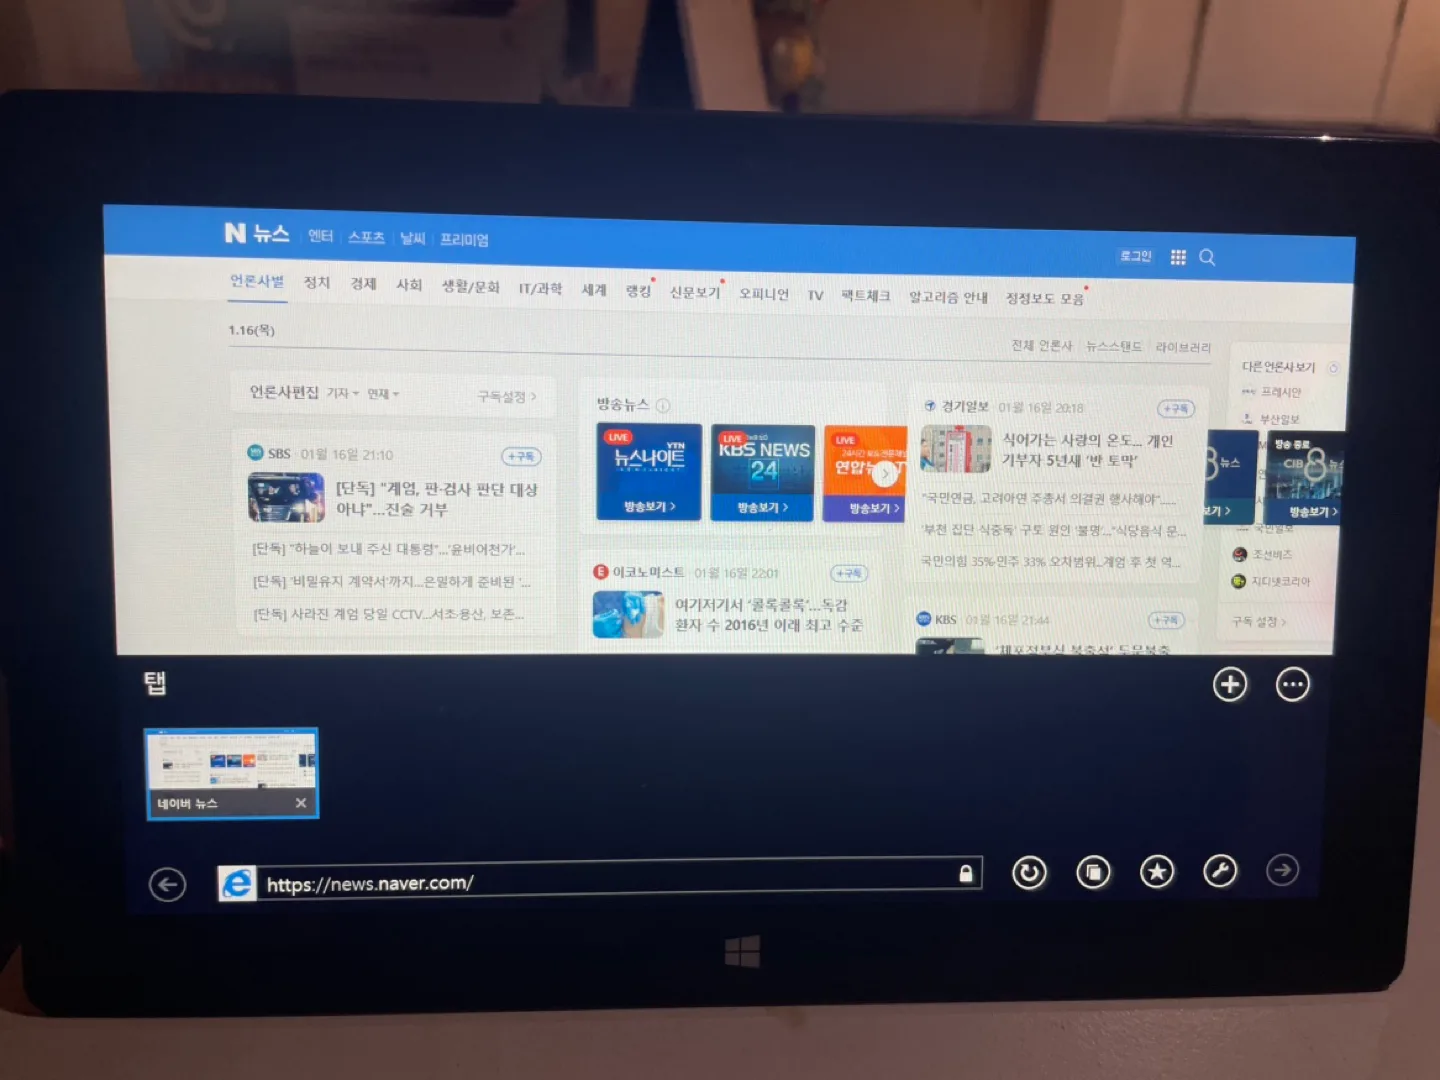Subscribe to 이코노미스트 with +구독
Viewport: 1440px width, 1080px height.
pyautogui.click(x=849, y=573)
